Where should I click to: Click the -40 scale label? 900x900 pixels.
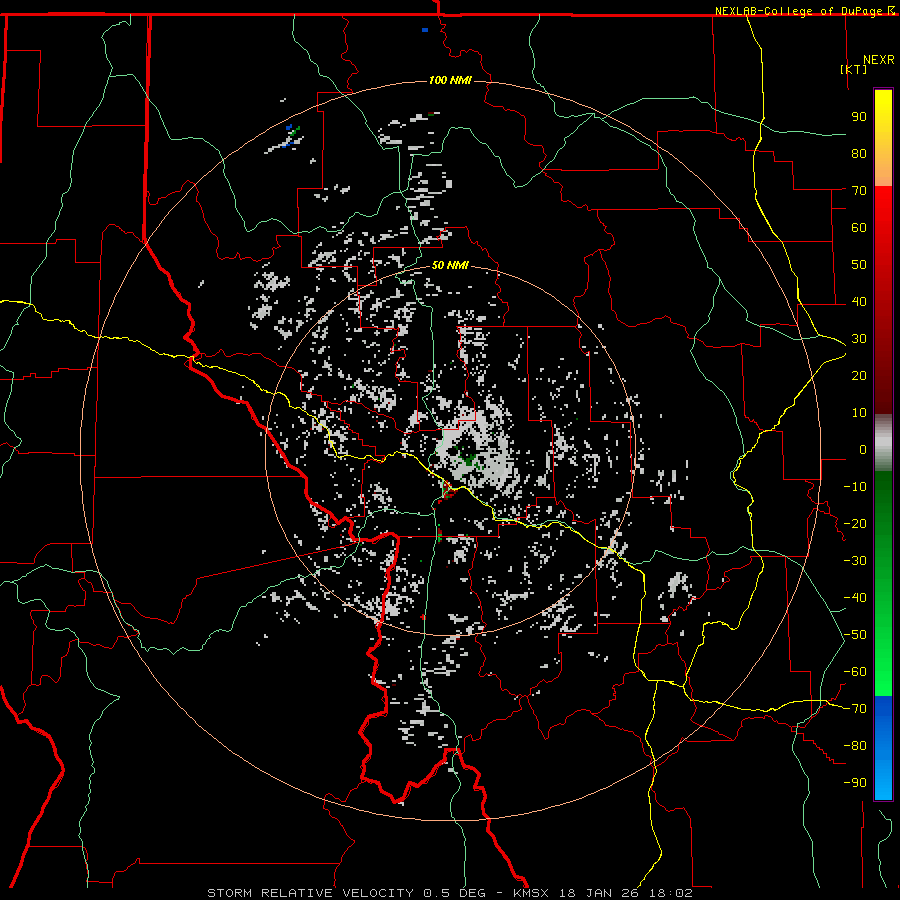[855, 598]
